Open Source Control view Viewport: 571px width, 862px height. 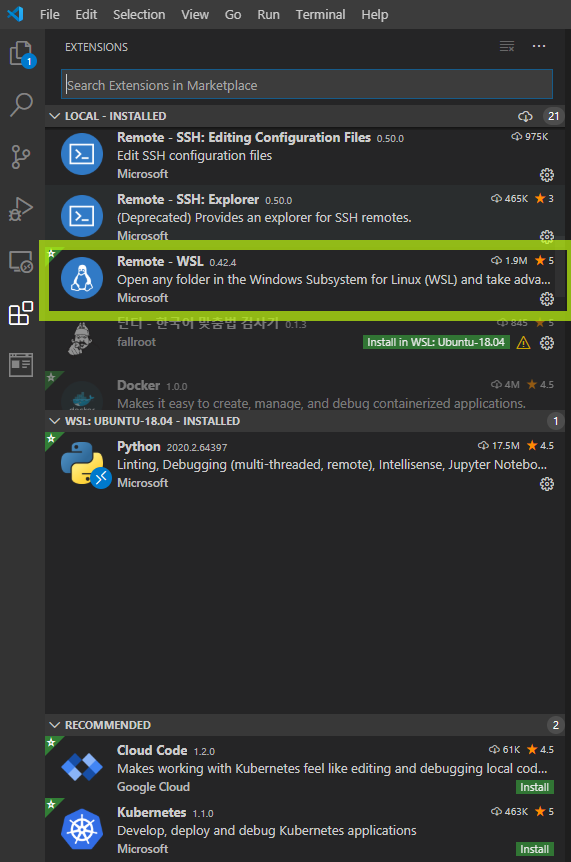21,157
